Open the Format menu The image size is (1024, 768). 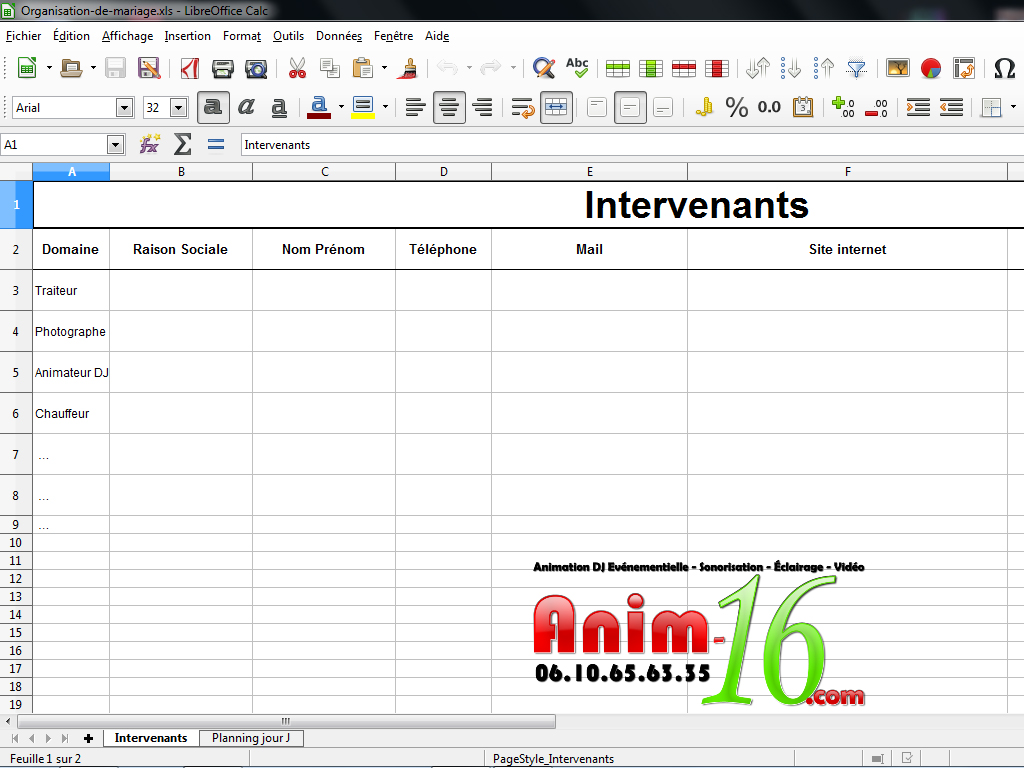point(242,36)
